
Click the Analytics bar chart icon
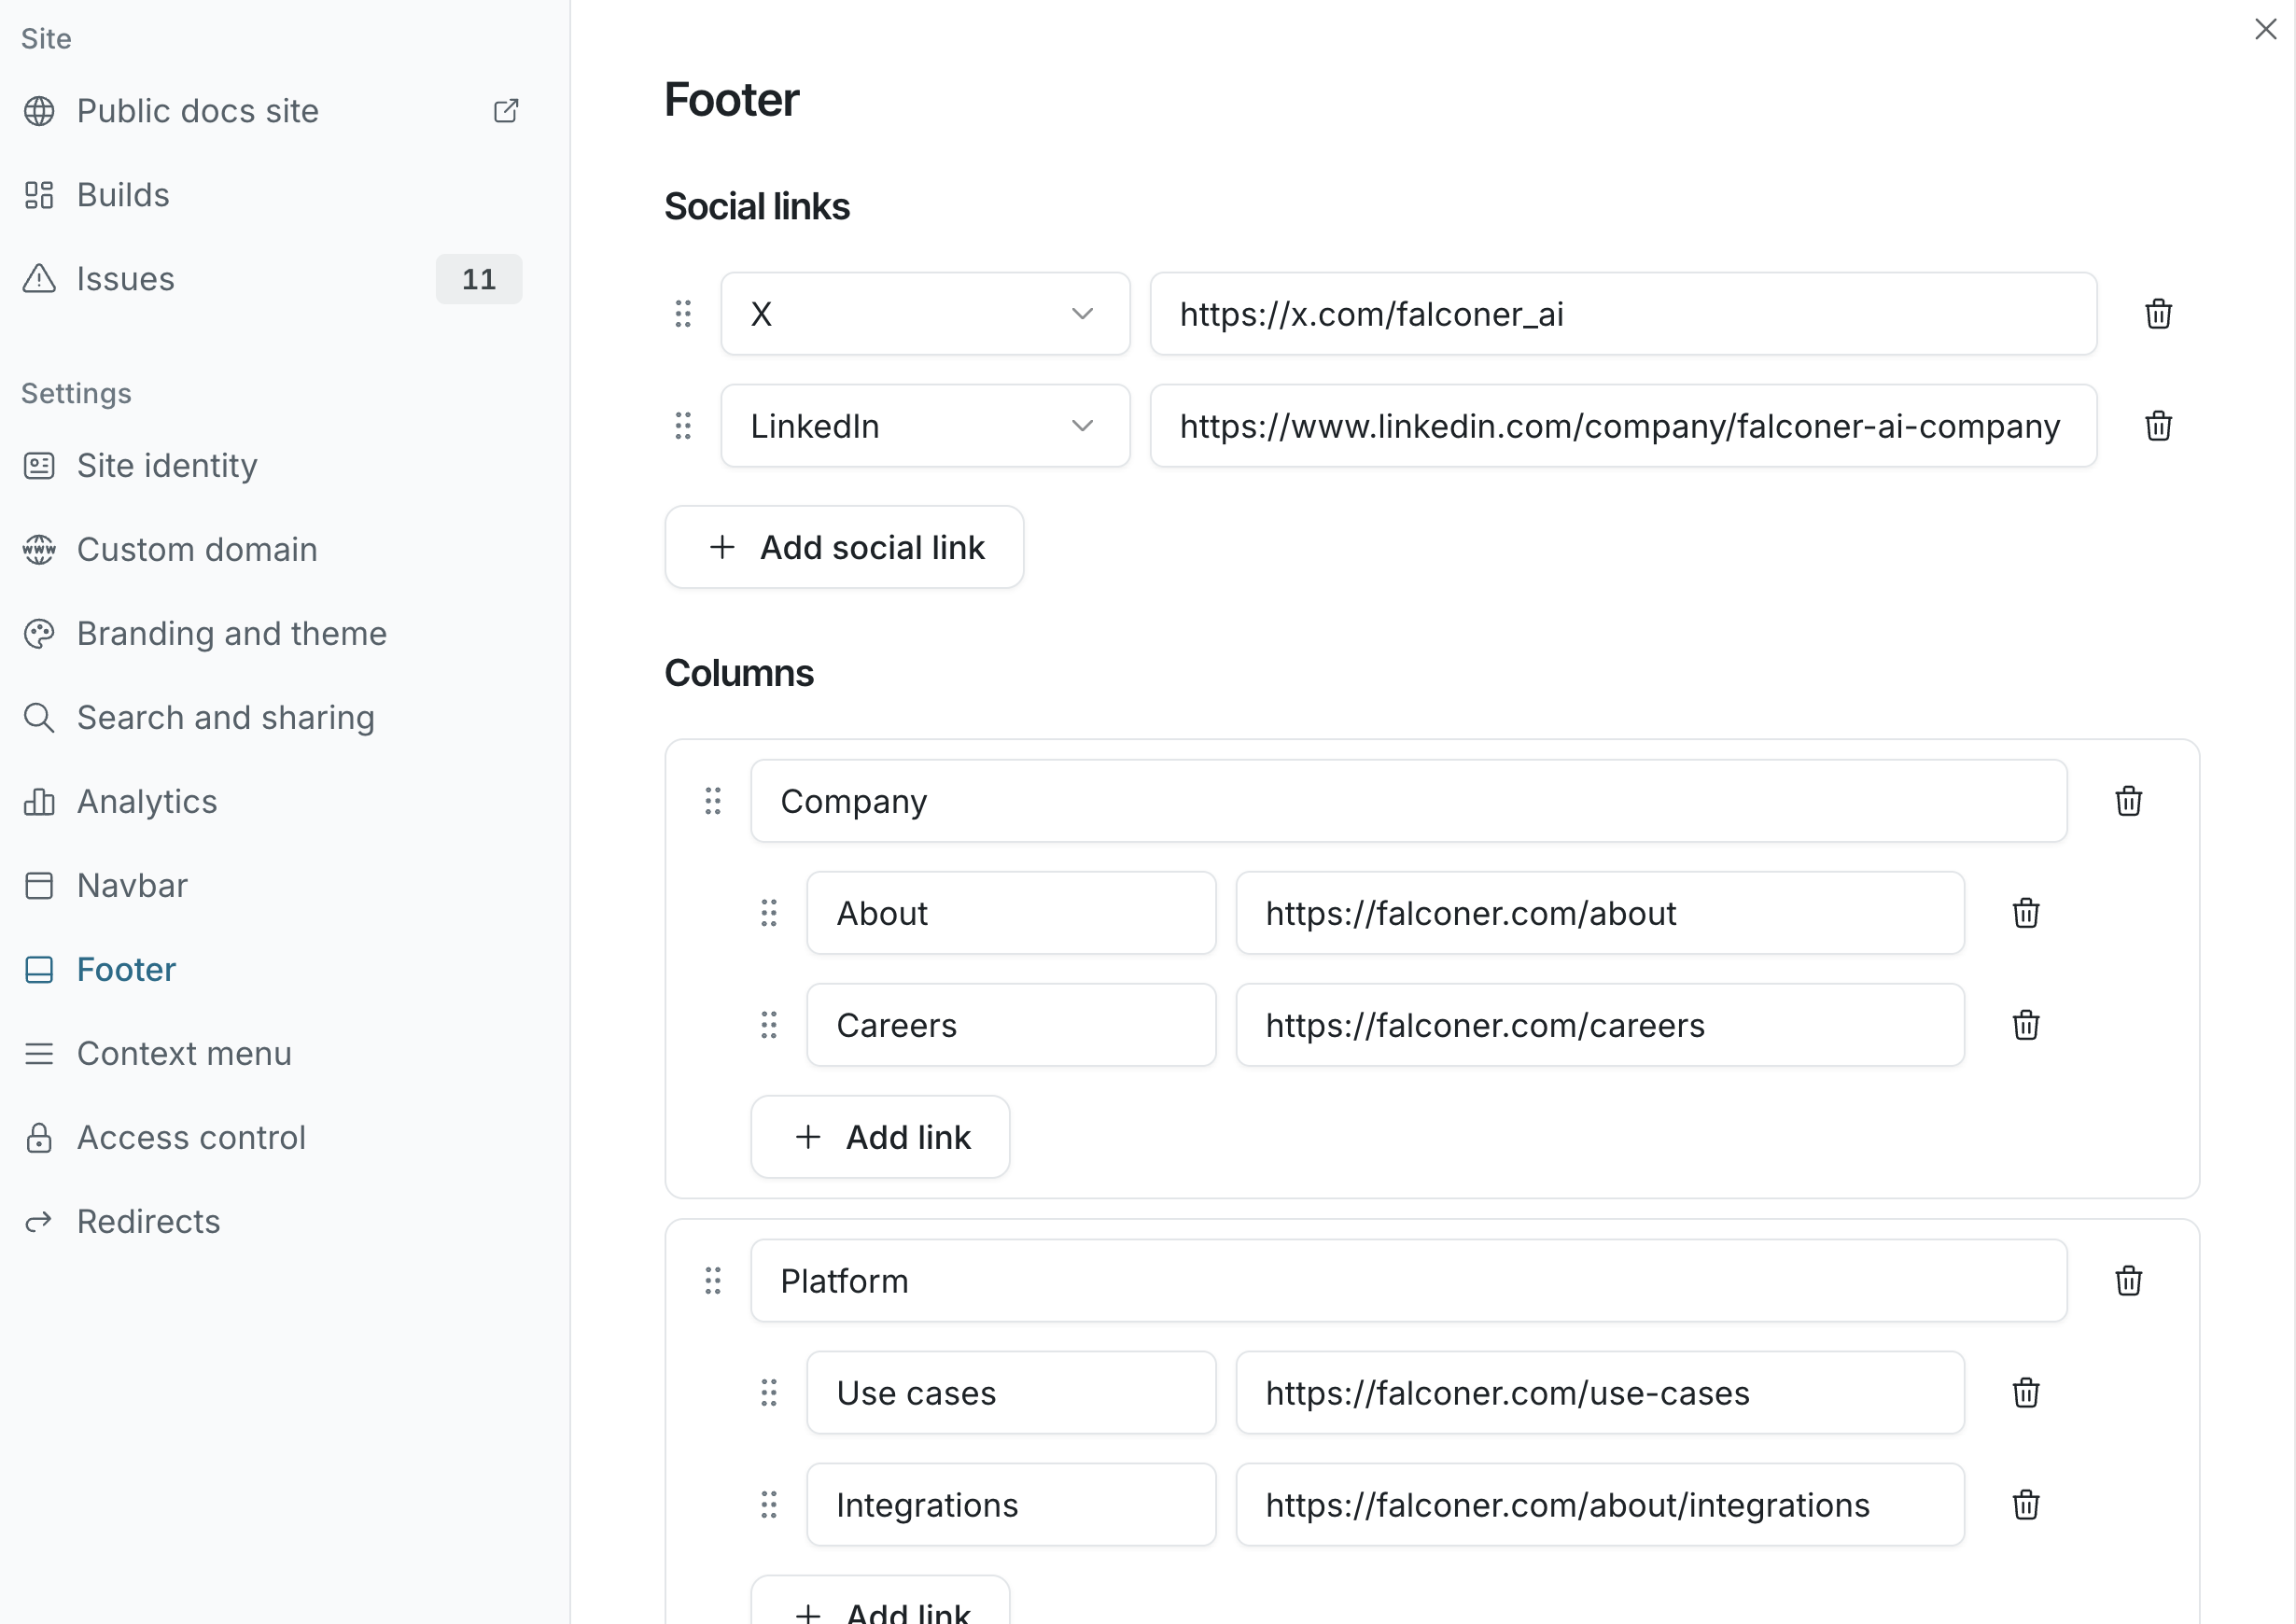click(x=39, y=802)
